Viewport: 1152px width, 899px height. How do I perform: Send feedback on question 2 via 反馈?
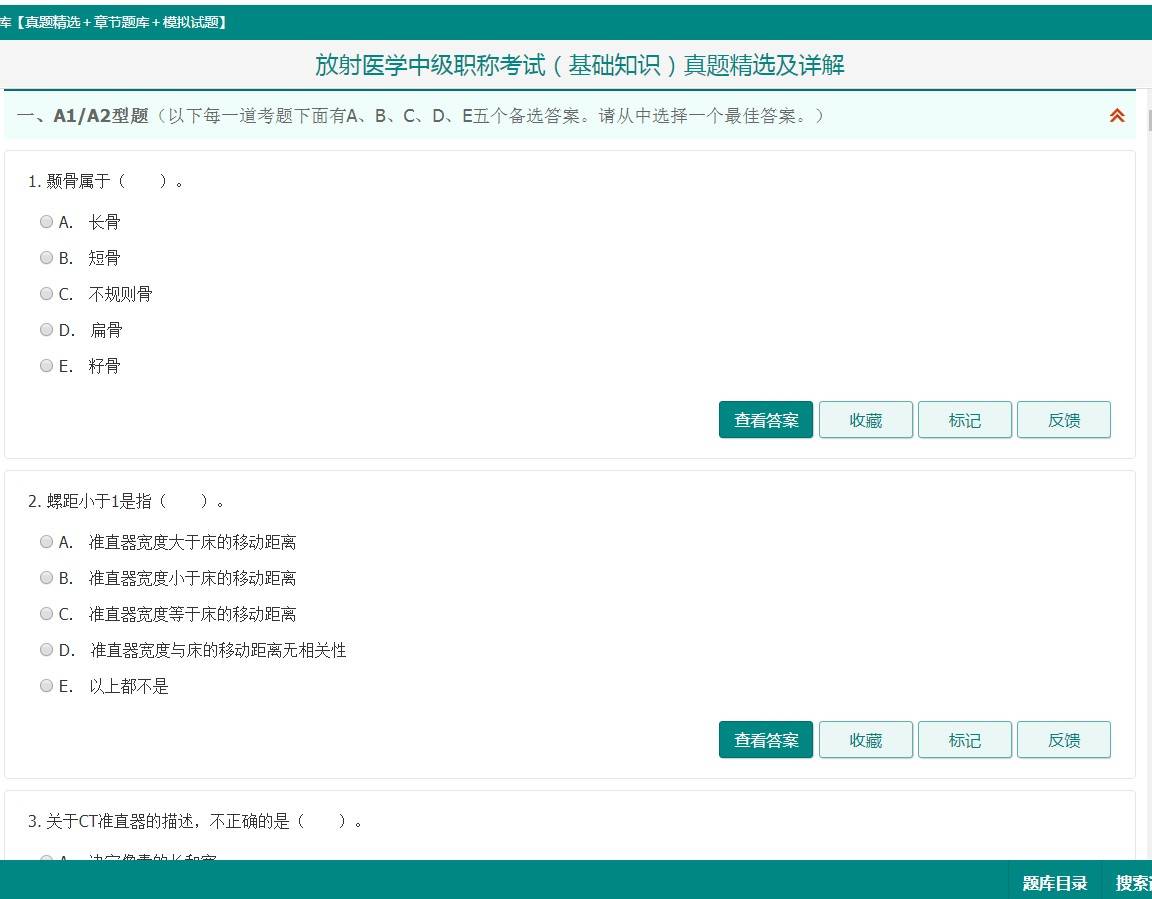pos(1064,740)
